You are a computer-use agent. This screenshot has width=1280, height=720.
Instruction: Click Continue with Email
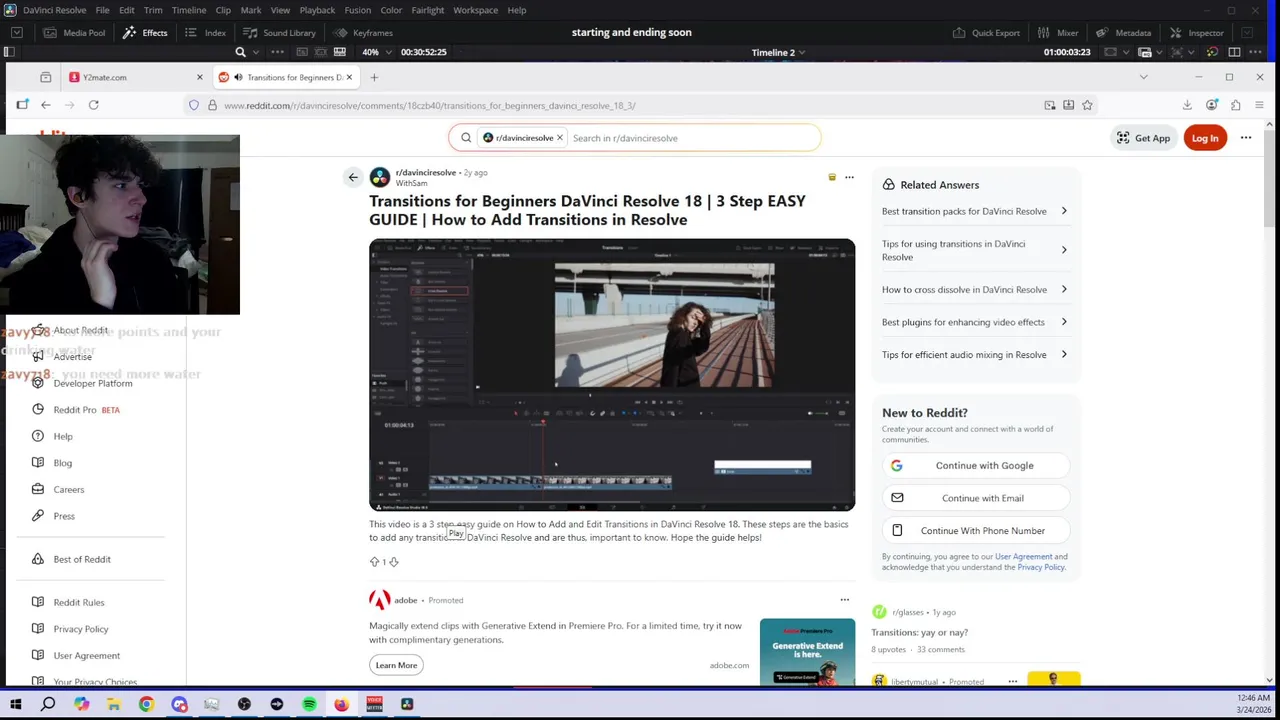[x=976, y=498]
